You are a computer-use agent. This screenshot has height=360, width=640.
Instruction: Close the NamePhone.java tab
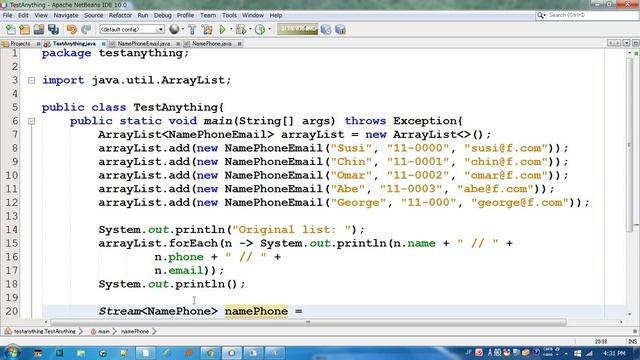pyautogui.click(x=240, y=44)
